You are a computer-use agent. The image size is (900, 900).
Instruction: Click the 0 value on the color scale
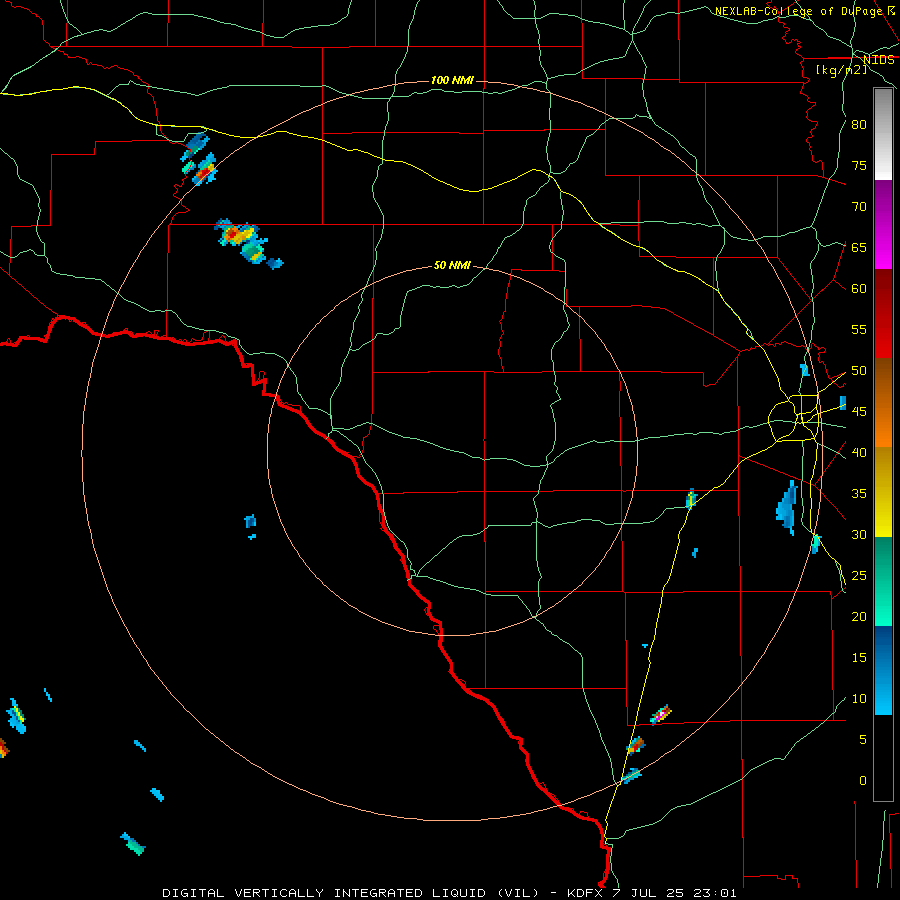pyautogui.click(x=863, y=781)
